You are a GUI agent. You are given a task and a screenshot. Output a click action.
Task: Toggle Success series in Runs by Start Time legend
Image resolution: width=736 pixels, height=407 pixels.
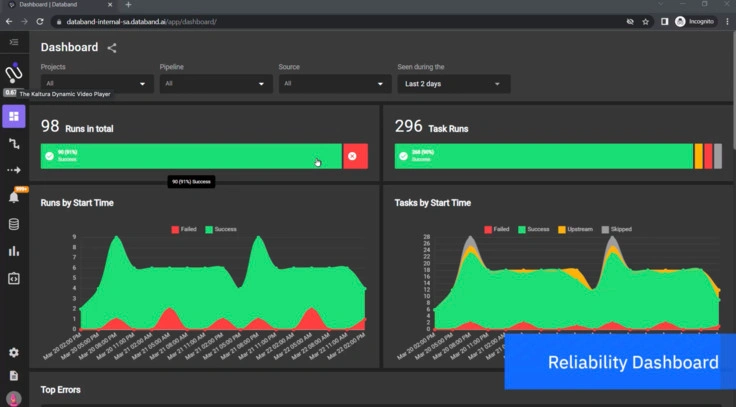pos(222,229)
